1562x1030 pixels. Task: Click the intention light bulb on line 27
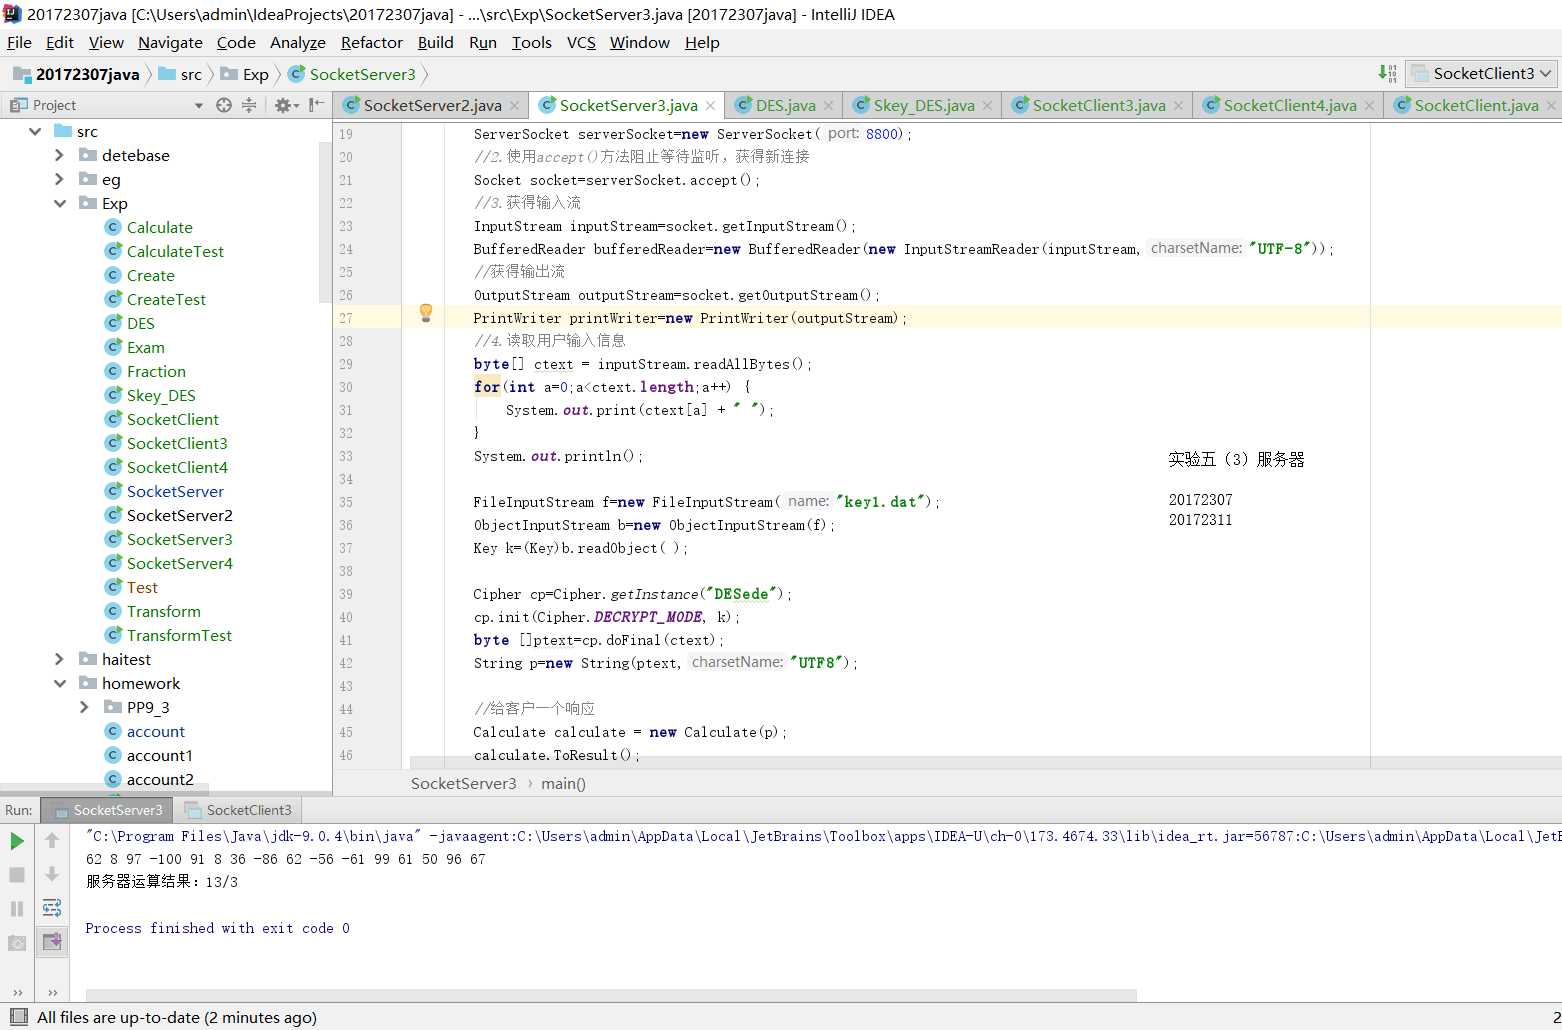pos(426,313)
